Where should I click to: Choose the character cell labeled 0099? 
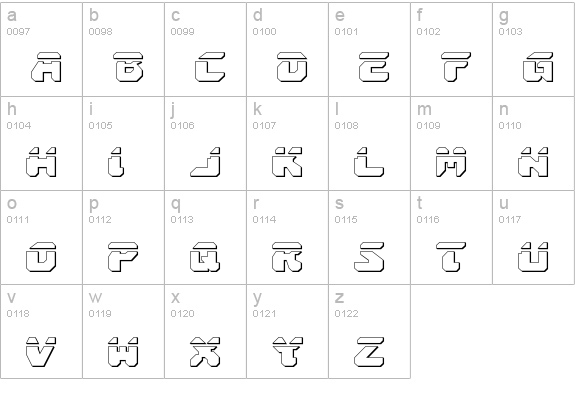tap(205, 50)
